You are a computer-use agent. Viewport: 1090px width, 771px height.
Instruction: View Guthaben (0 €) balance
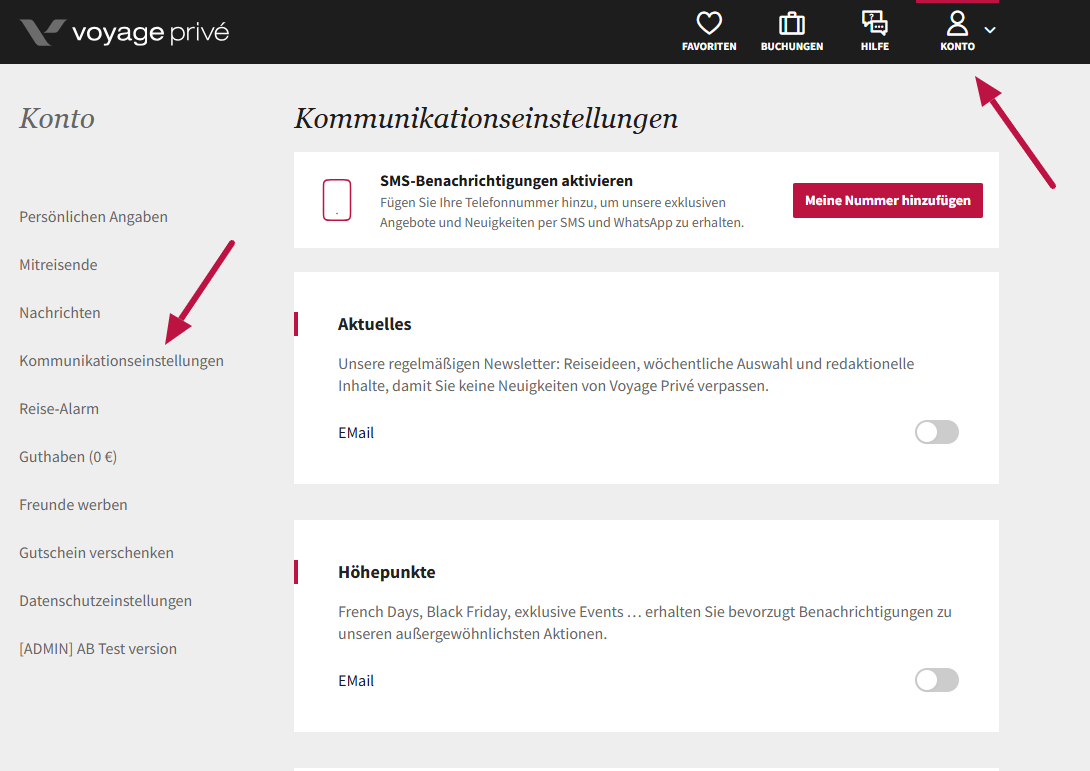tap(68, 457)
